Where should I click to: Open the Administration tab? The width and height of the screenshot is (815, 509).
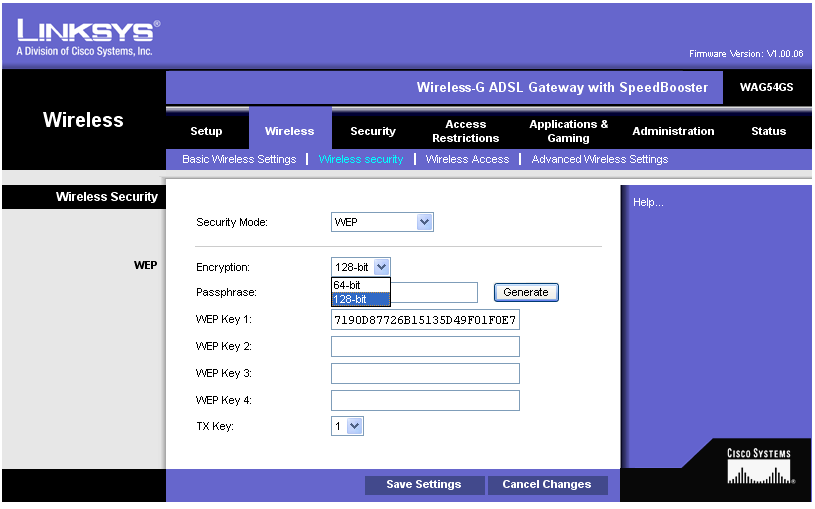coord(673,131)
